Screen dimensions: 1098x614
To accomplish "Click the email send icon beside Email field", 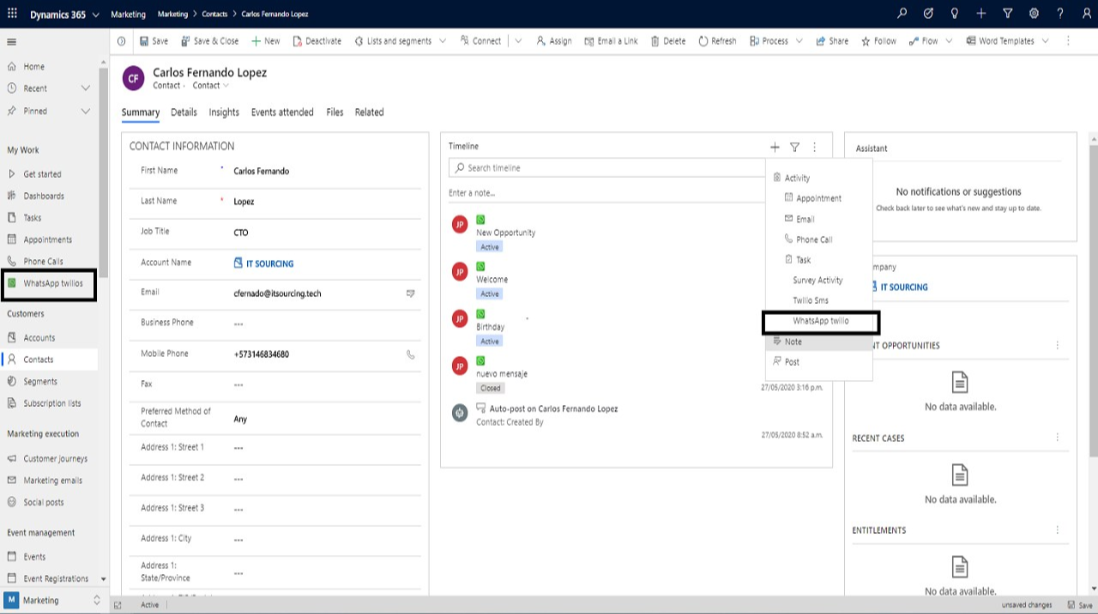I will coord(410,293).
